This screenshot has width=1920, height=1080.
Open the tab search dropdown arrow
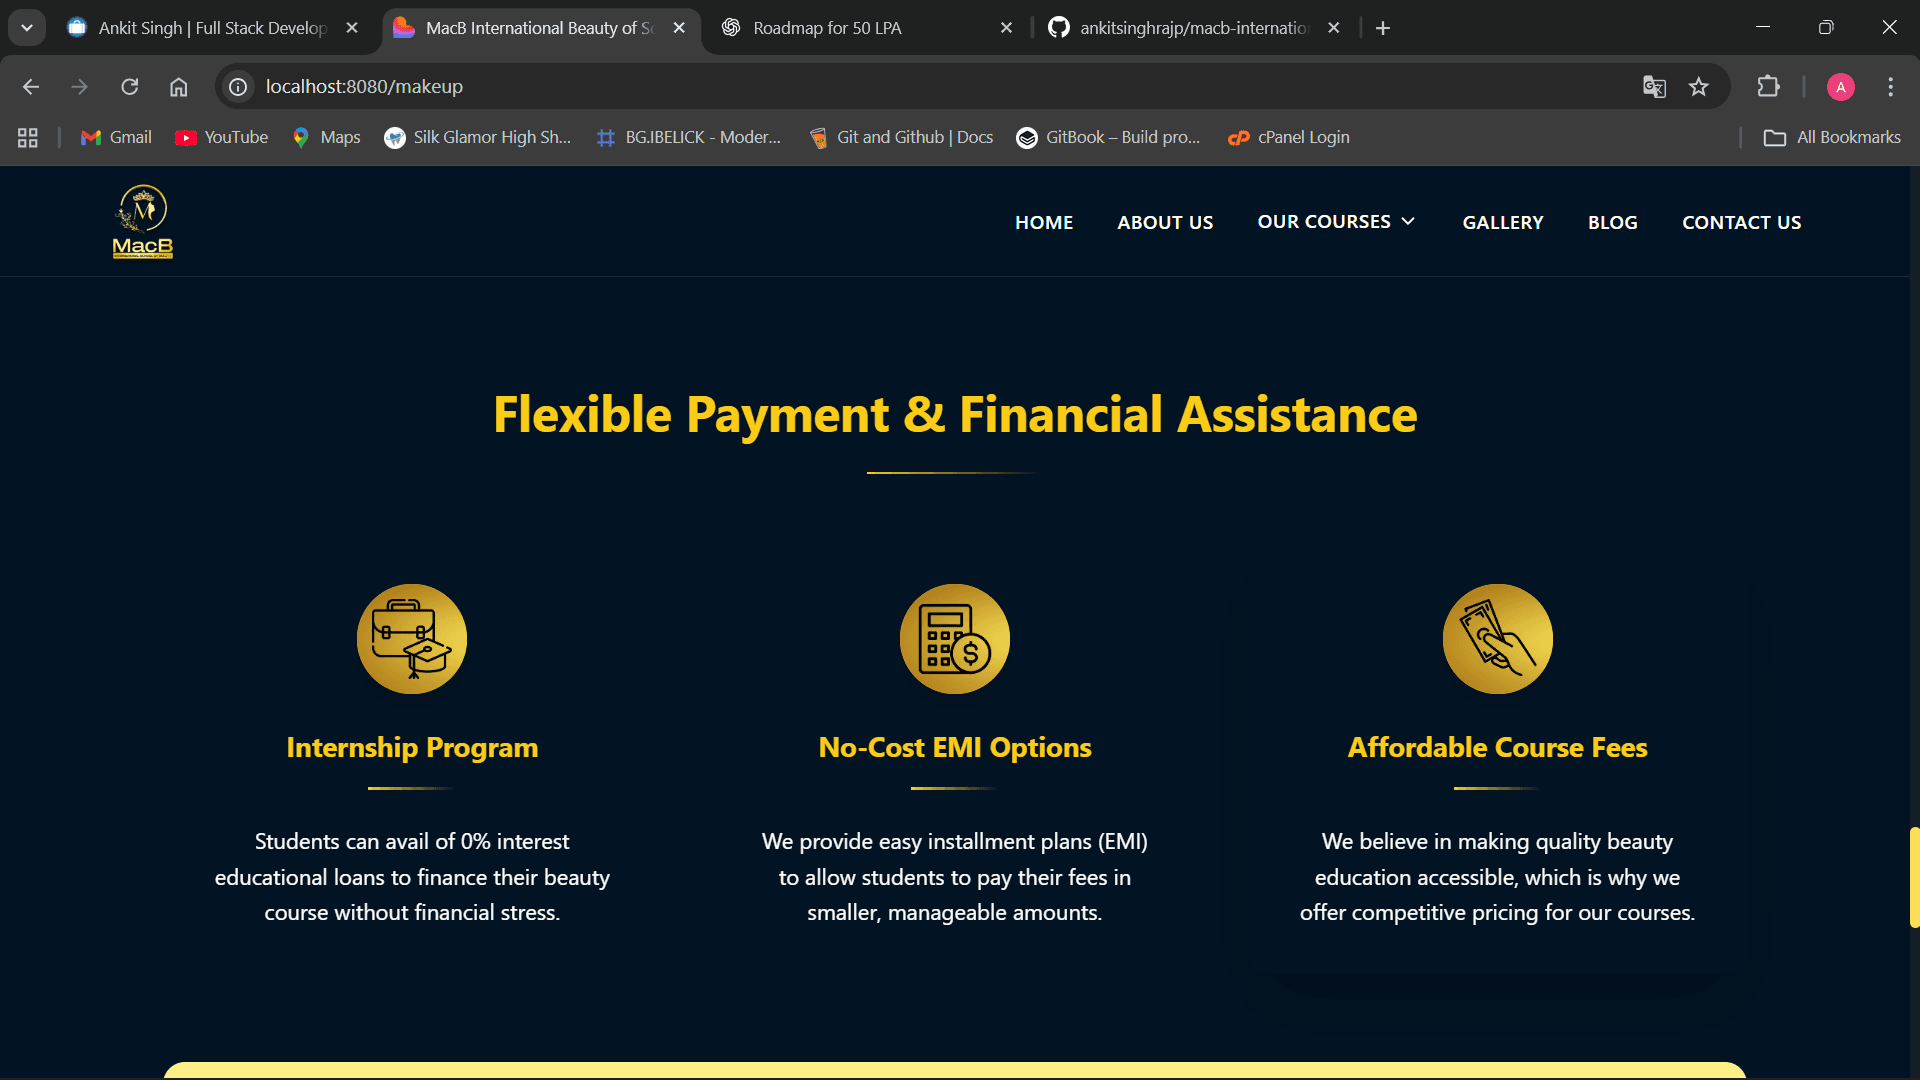tap(27, 28)
